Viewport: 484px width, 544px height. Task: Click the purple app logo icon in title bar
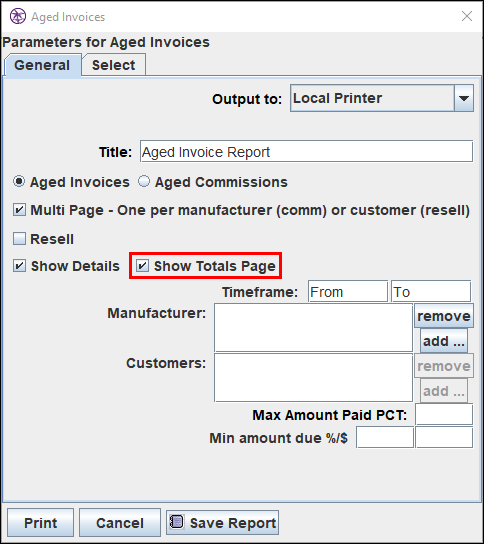(18, 16)
